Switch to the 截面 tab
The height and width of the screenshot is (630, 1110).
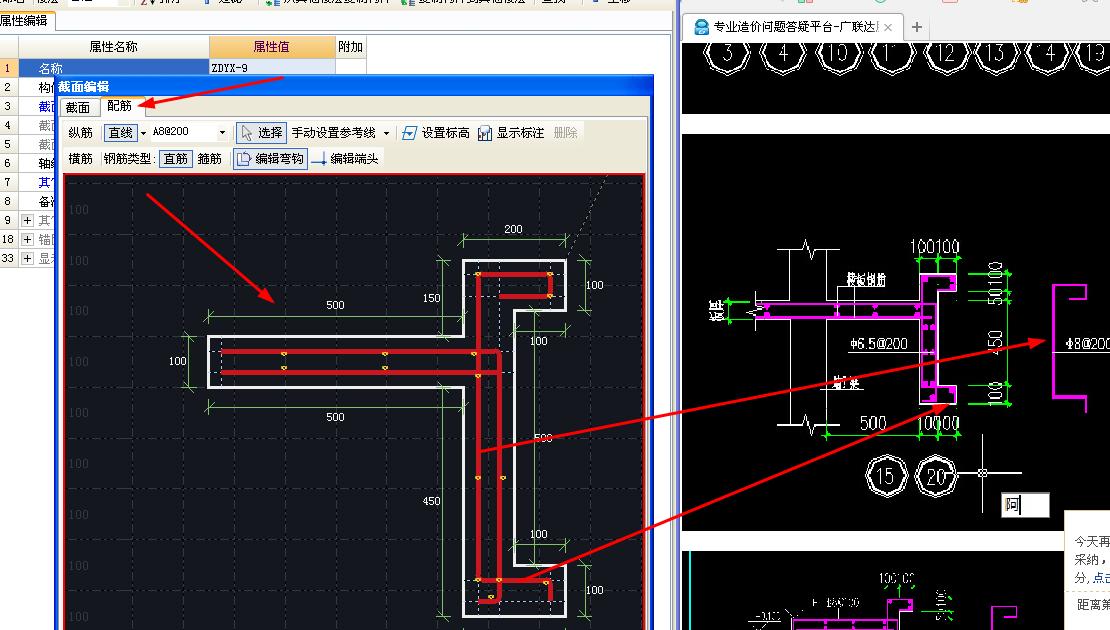point(78,108)
